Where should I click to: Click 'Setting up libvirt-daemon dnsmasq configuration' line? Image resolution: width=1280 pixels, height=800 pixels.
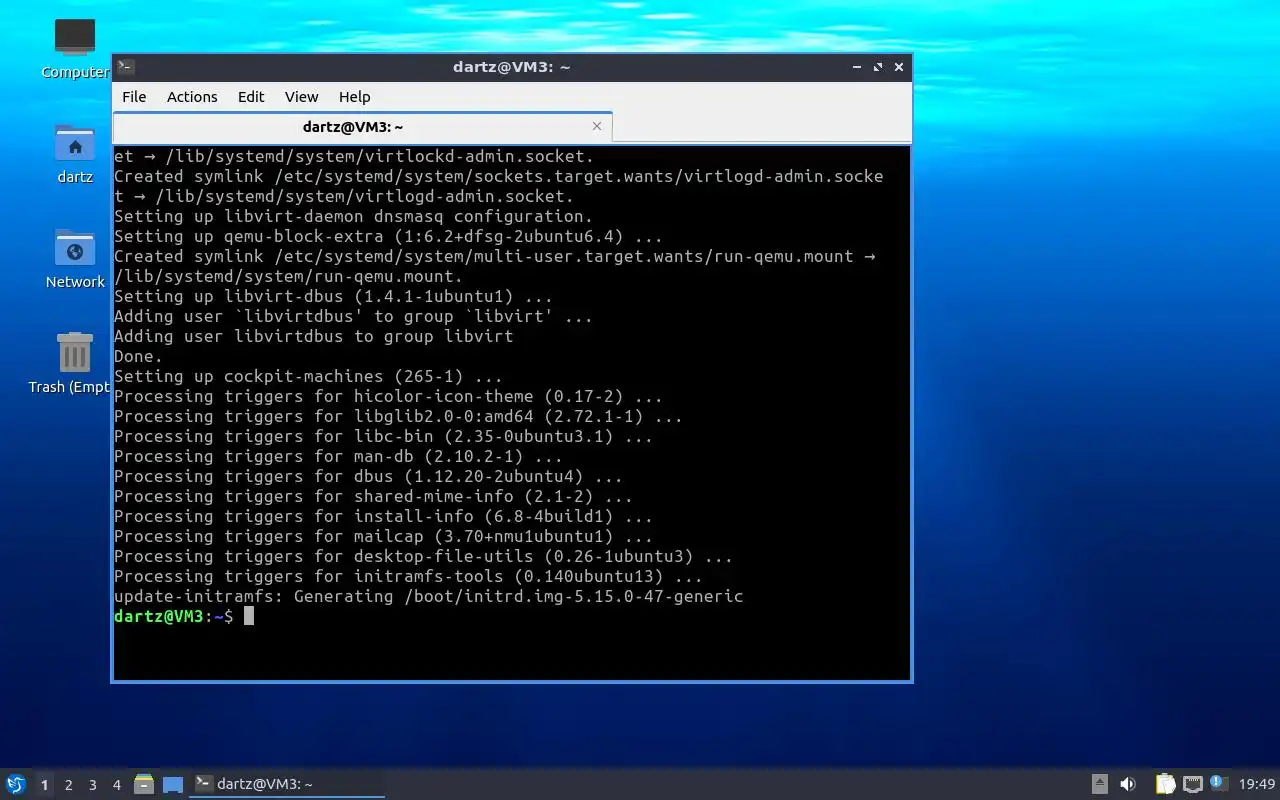(x=353, y=216)
